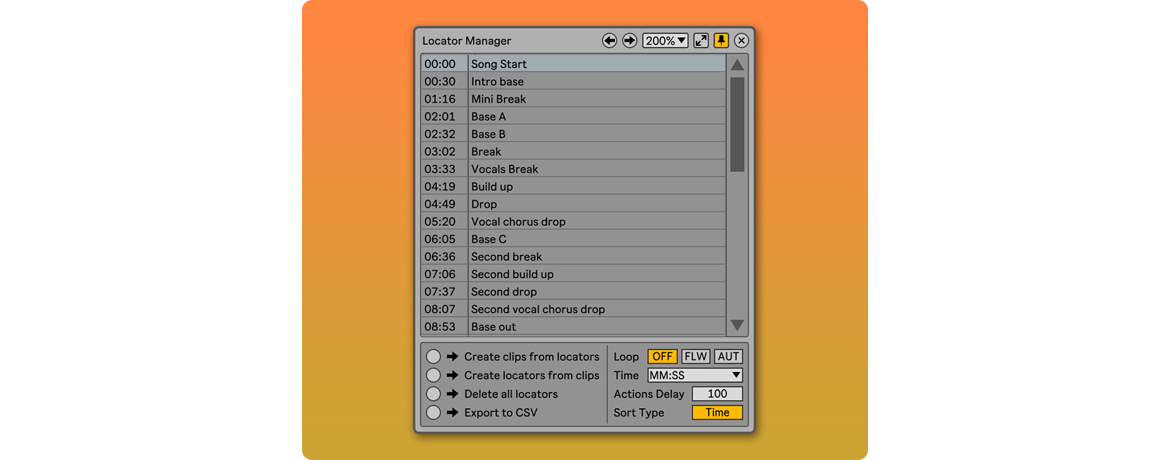Click the scroll up arrow in locator list
This screenshot has width=1170, height=460.
pos(737,65)
